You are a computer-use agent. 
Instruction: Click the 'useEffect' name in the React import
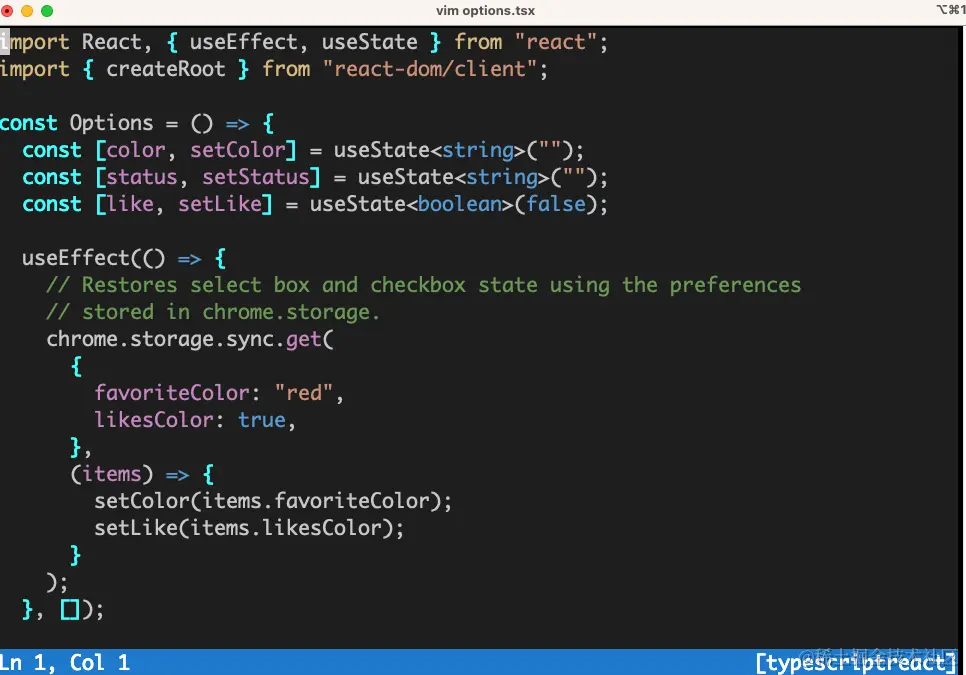[x=243, y=42]
